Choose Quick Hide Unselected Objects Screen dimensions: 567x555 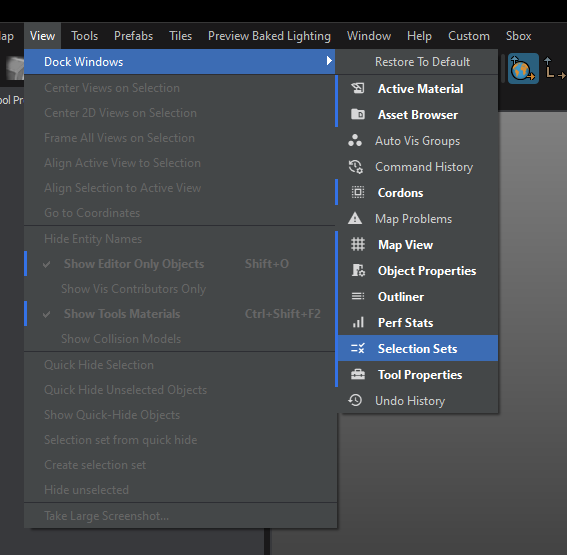[180, 390]
